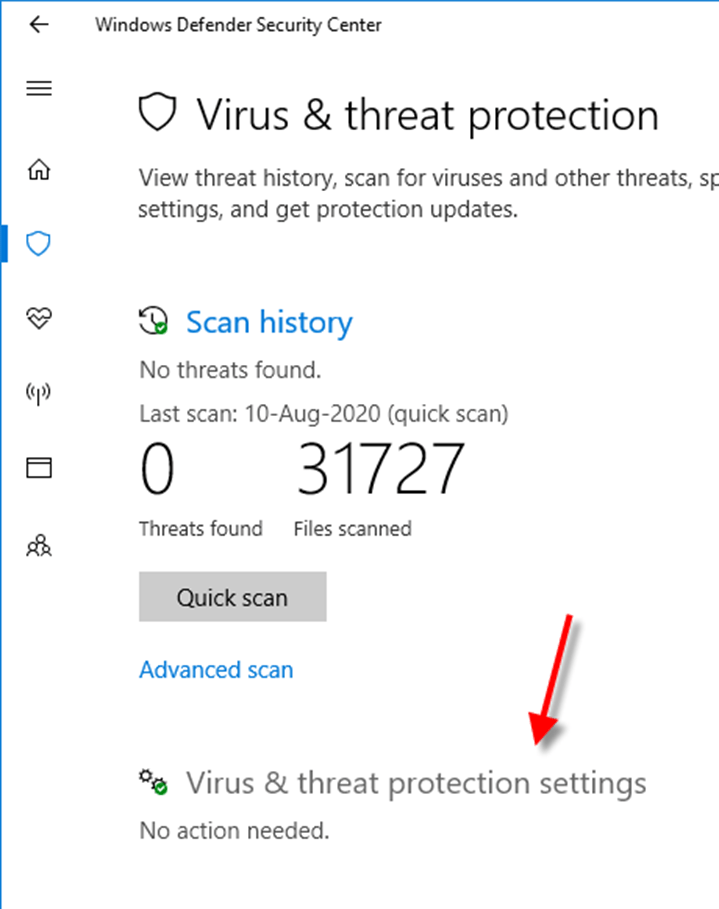Open Family options people icon
This screenshot has width=719, height=909.
pos(39,546)
